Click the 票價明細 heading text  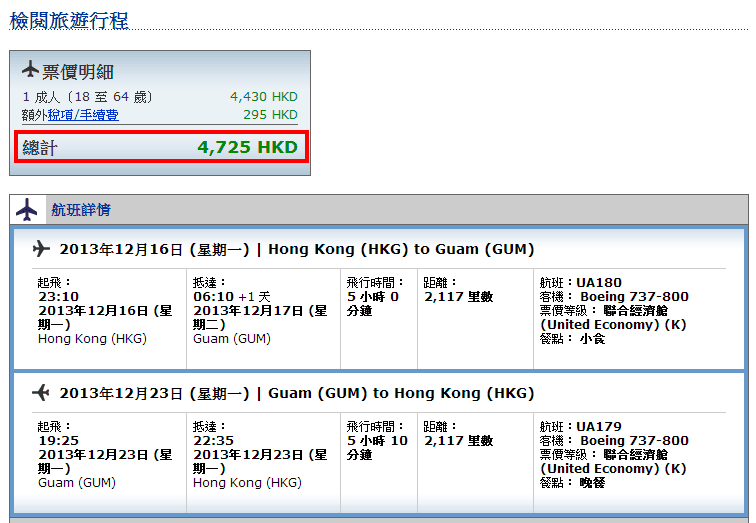[78, 72]
